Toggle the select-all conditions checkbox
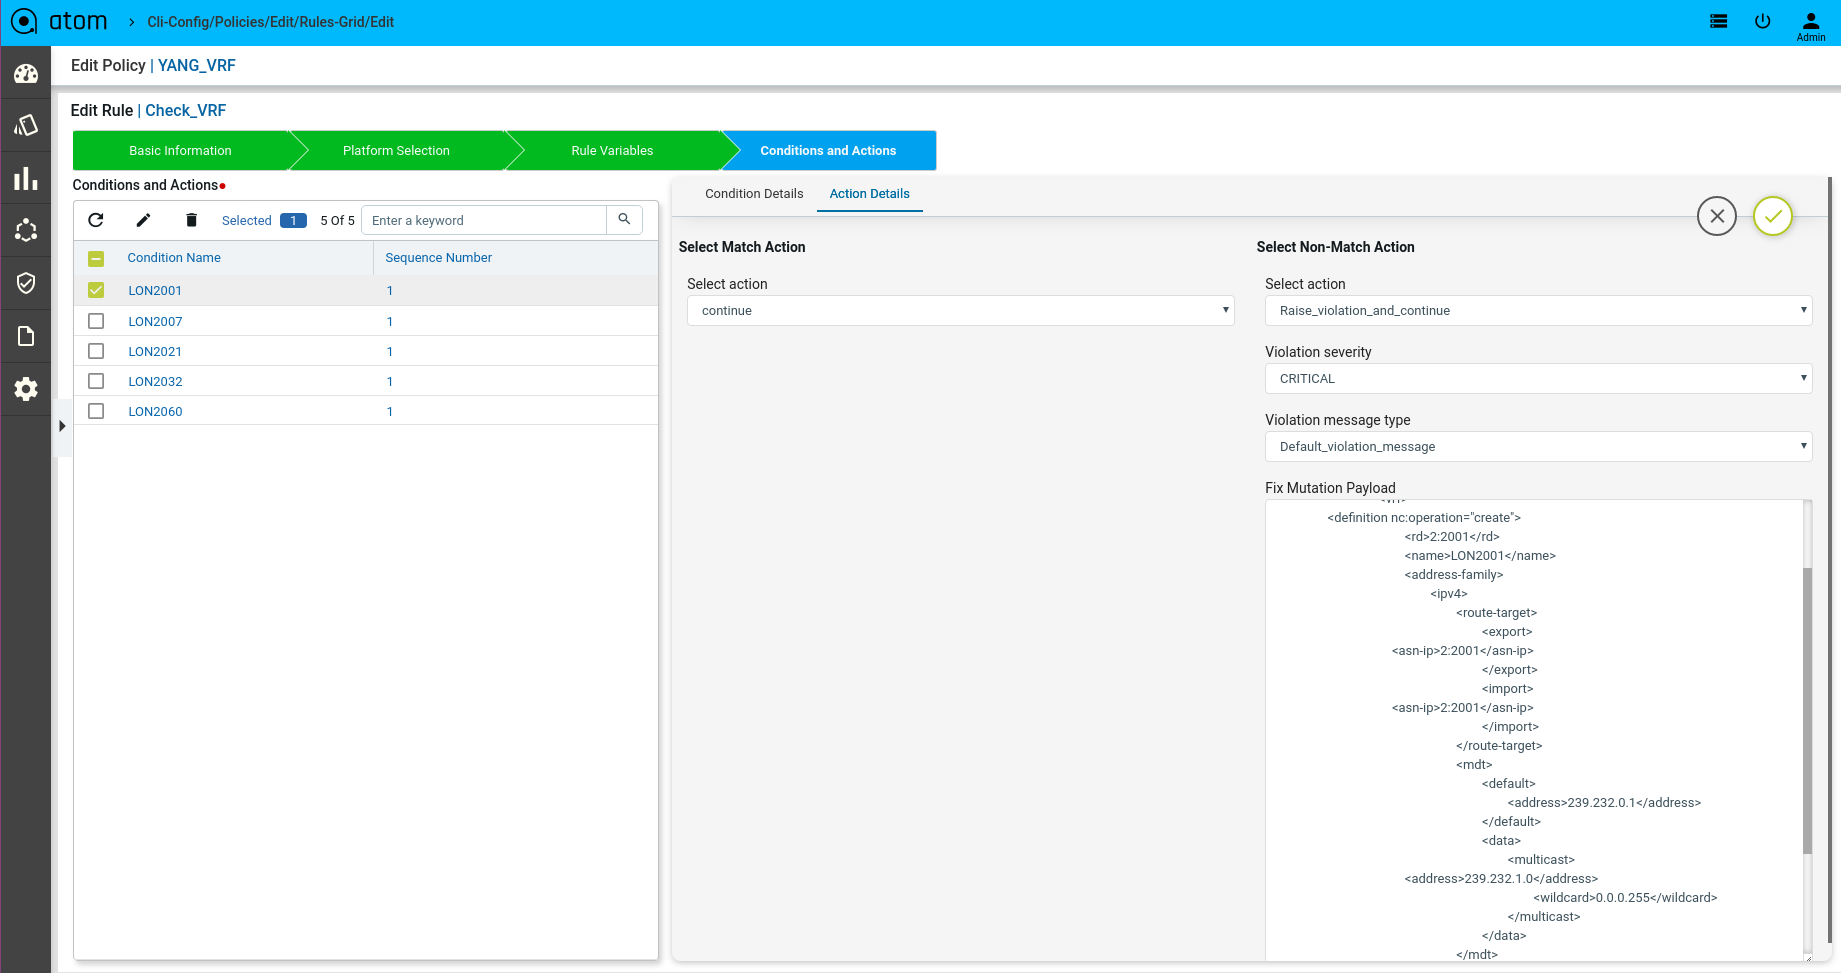This screenshot has width=1841, height=973. tap(96, 258)
